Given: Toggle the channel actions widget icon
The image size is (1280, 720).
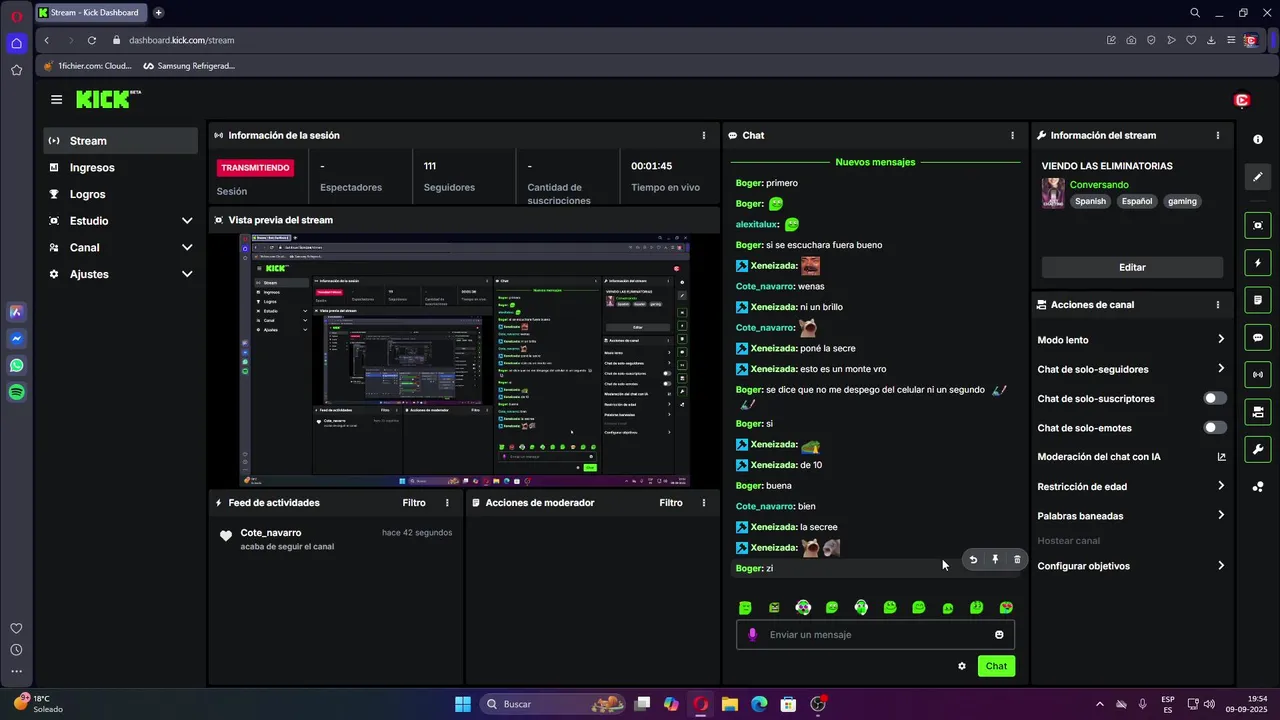Looking at the screenshot, I should (1258, 412).
